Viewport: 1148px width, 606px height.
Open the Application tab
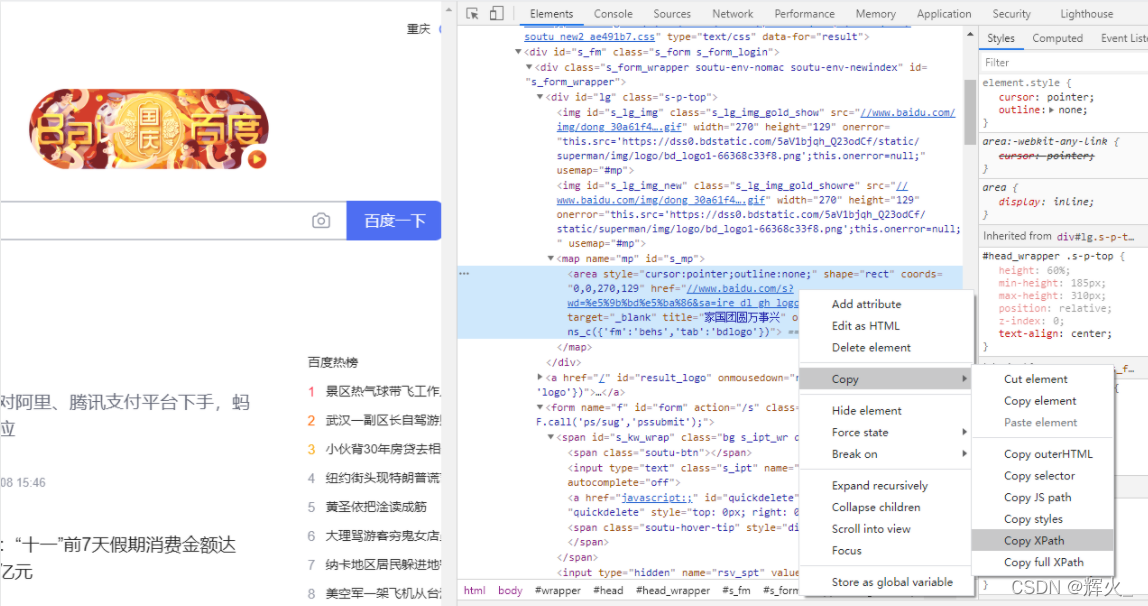944,13
